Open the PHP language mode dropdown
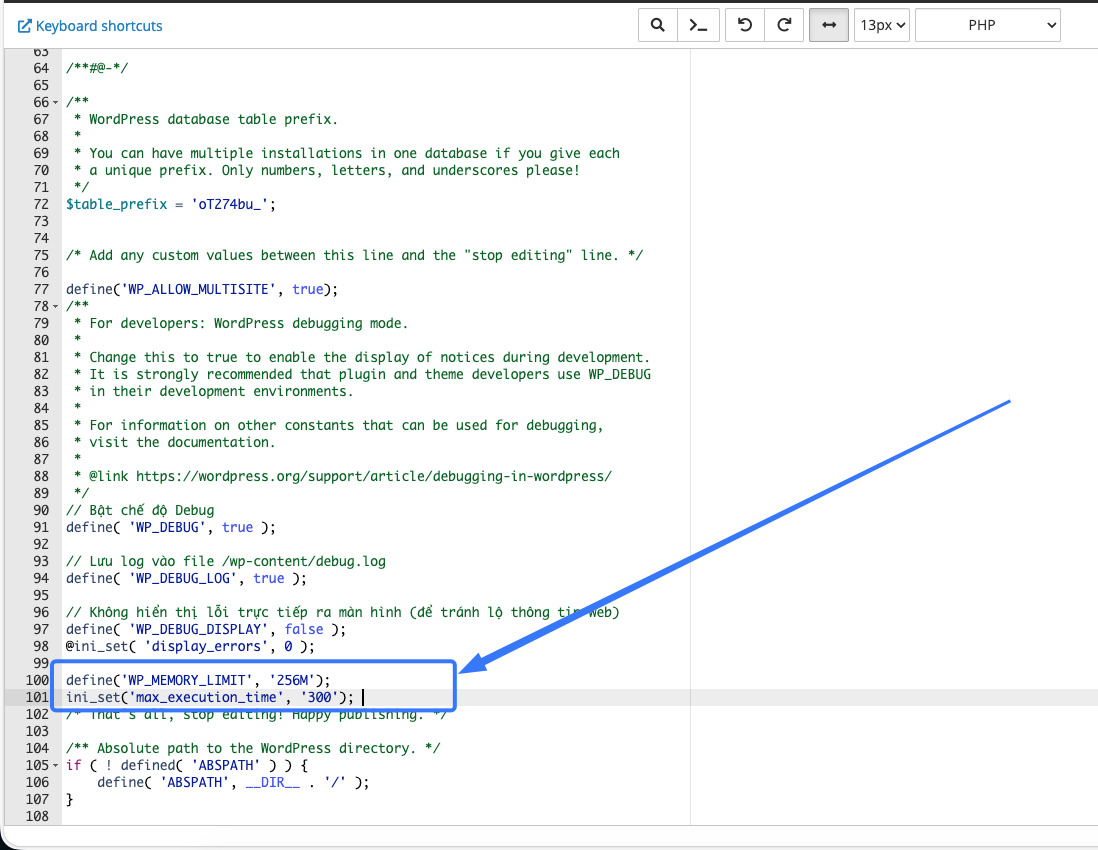 987,26
